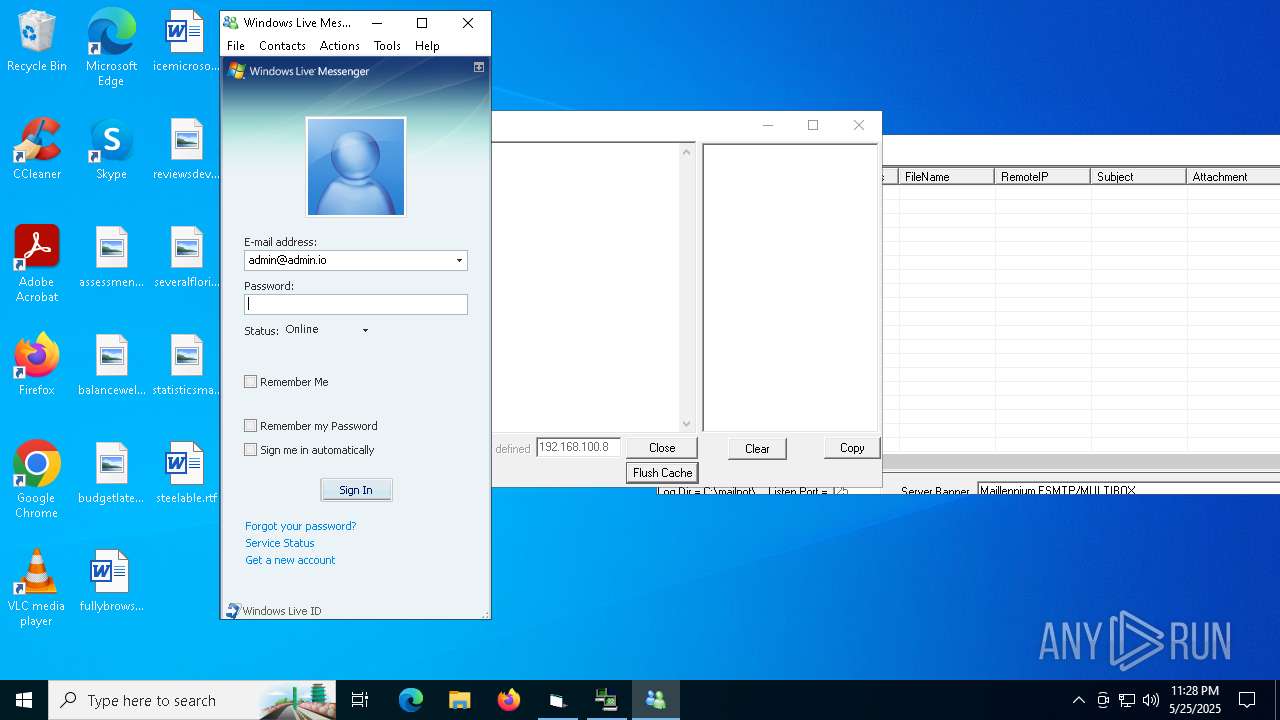
Task: Open the Status Online dropdown
Action: tap(327, 330)
